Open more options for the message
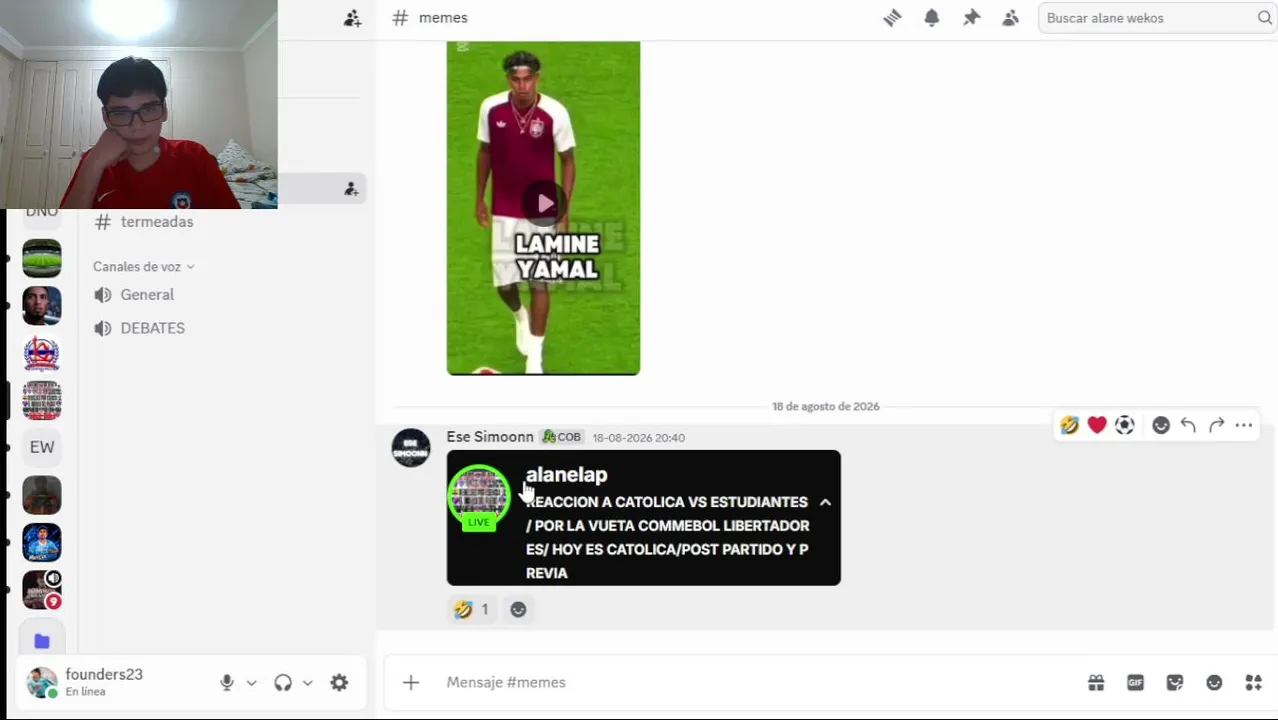1278x720 pixels. (1243, 426)
